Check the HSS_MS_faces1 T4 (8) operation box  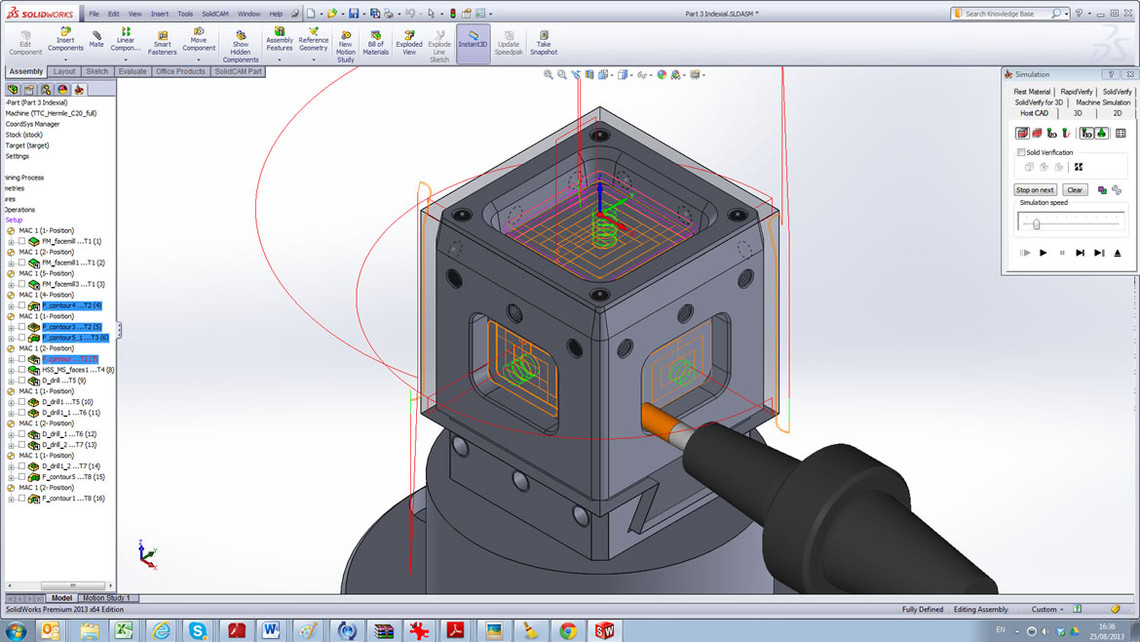tap(22, 369)
